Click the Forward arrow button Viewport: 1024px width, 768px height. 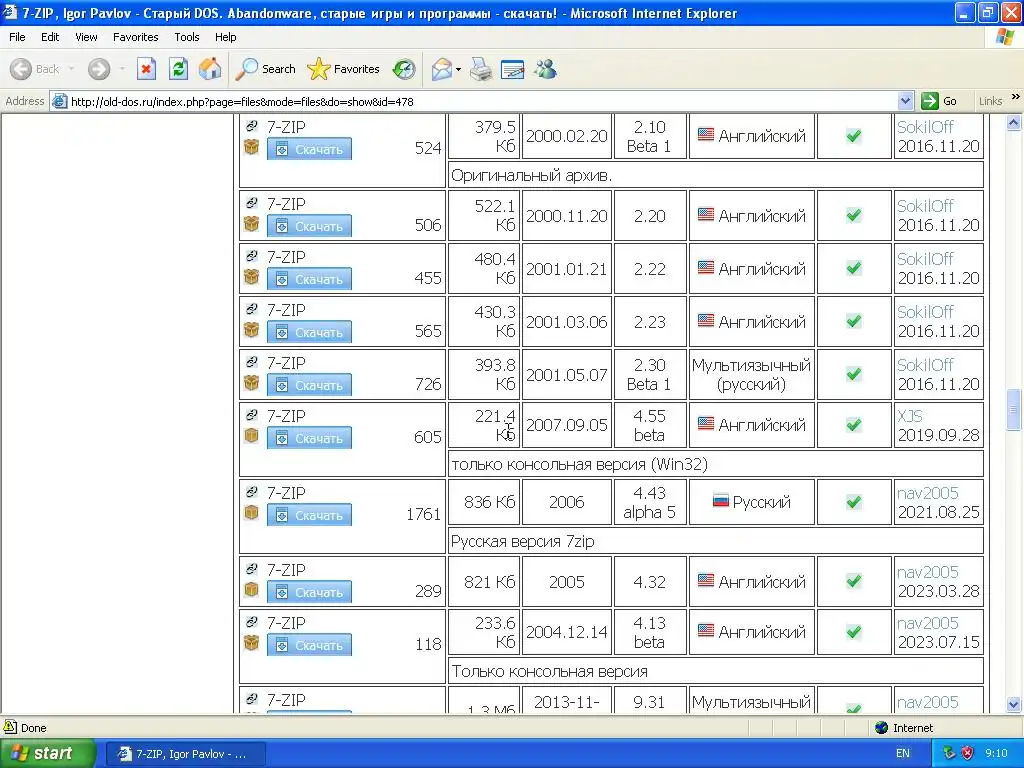[x=99, y=69]
